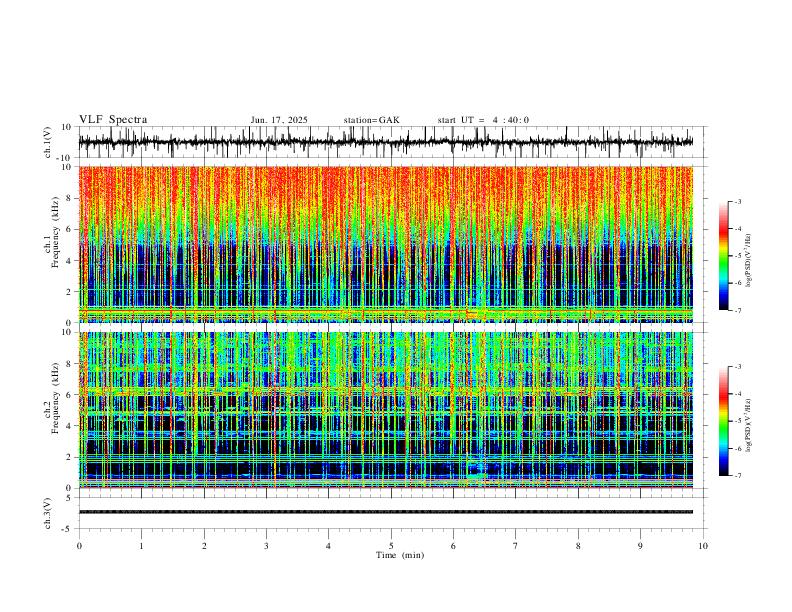Click the ch.2 spectrogram panel
Viewport: 792px width, 612px height.
386,410
